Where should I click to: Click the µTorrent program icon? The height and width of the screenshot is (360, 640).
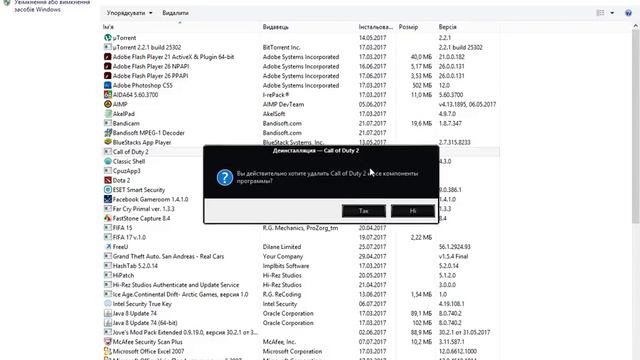tap(108, 38)
